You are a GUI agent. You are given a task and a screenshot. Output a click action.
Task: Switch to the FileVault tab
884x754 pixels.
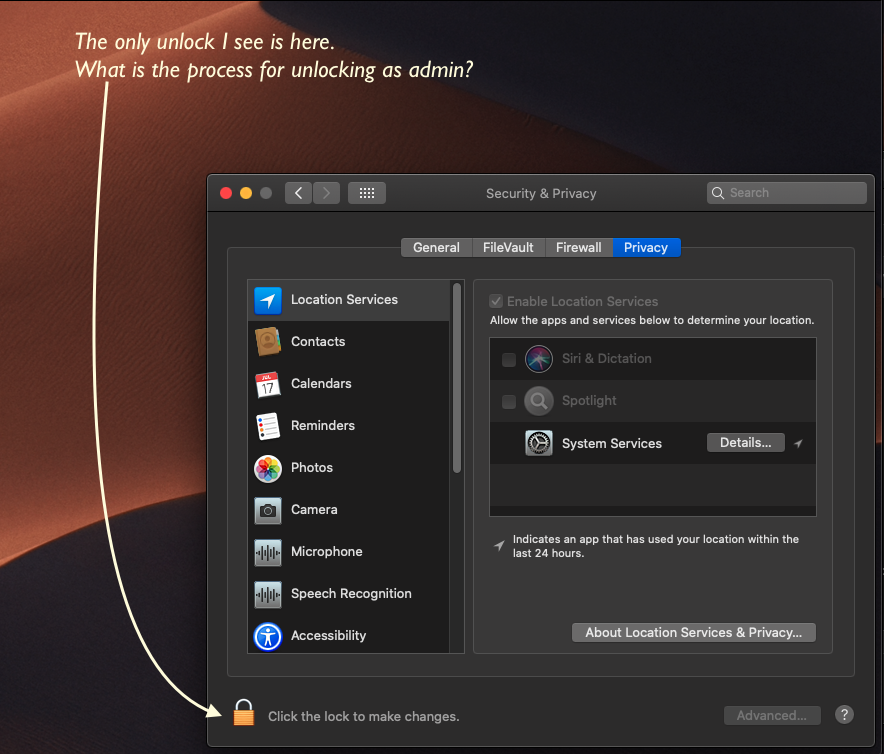click(x=508, y=248)
